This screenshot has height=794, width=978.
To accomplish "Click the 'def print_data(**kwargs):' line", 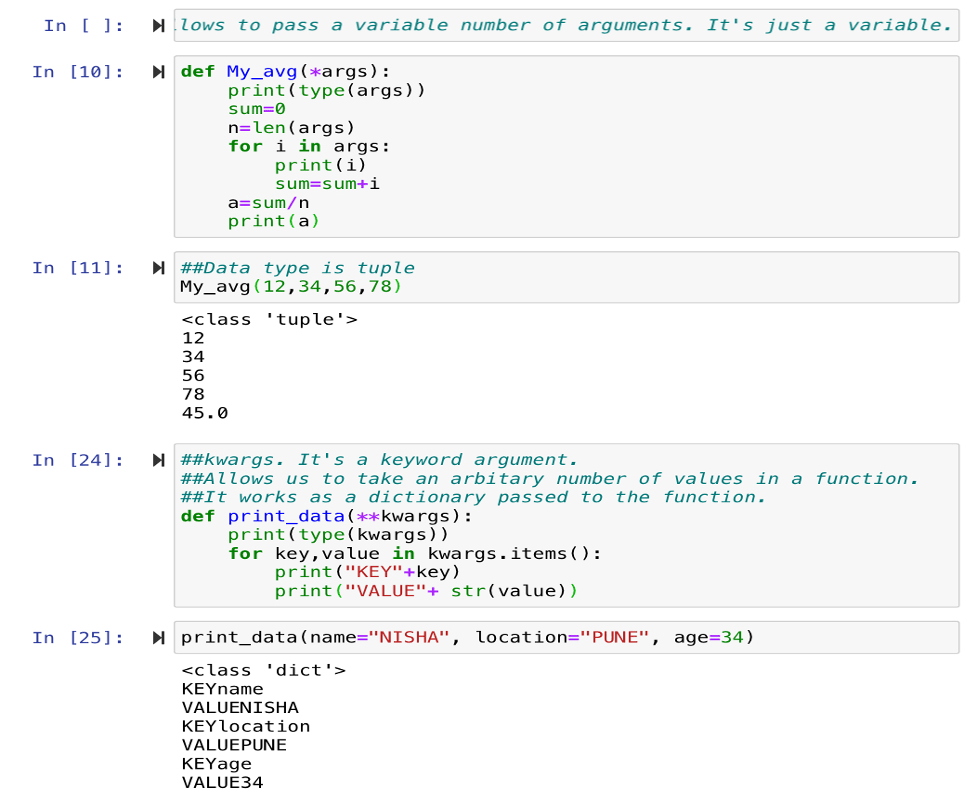I will point(325,516).
